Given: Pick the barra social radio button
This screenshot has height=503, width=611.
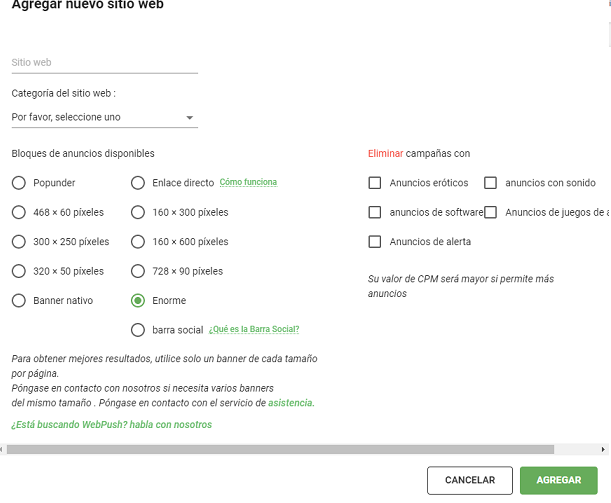Looking at the screenshot, I should click(138, 330).
